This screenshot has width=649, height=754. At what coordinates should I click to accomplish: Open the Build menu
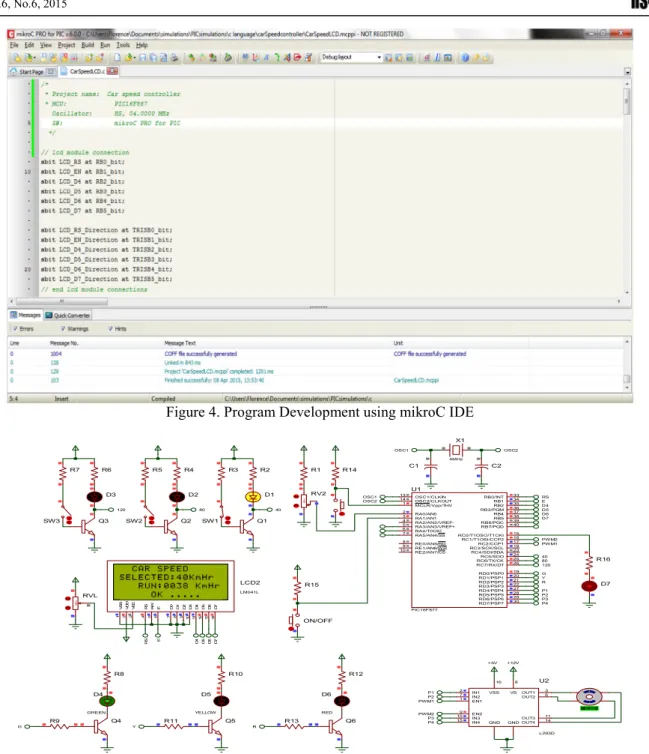[87, 45]
